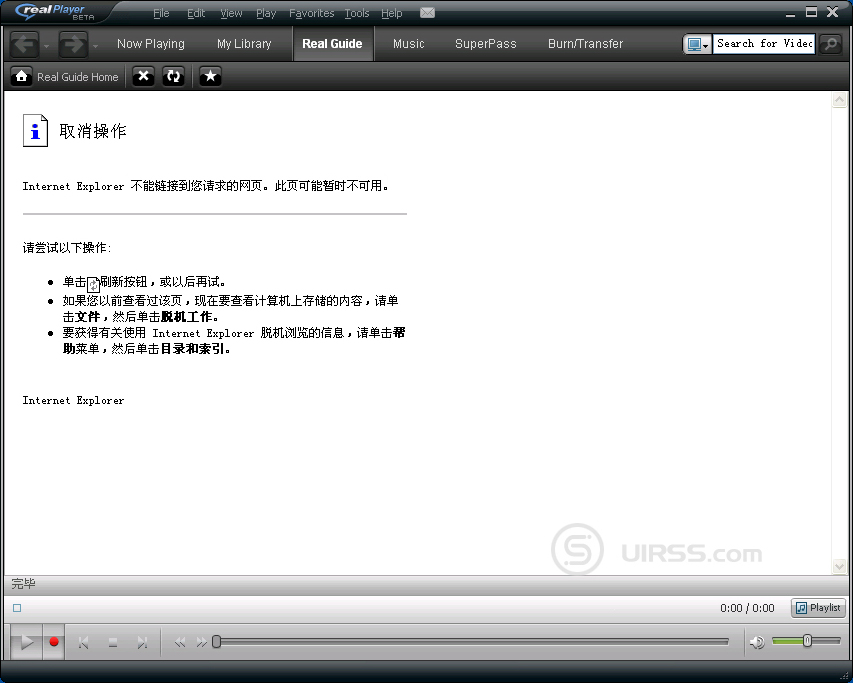The image size is (853, 683).
Task: Go to the Music tab
Action: tap(409, 44)
